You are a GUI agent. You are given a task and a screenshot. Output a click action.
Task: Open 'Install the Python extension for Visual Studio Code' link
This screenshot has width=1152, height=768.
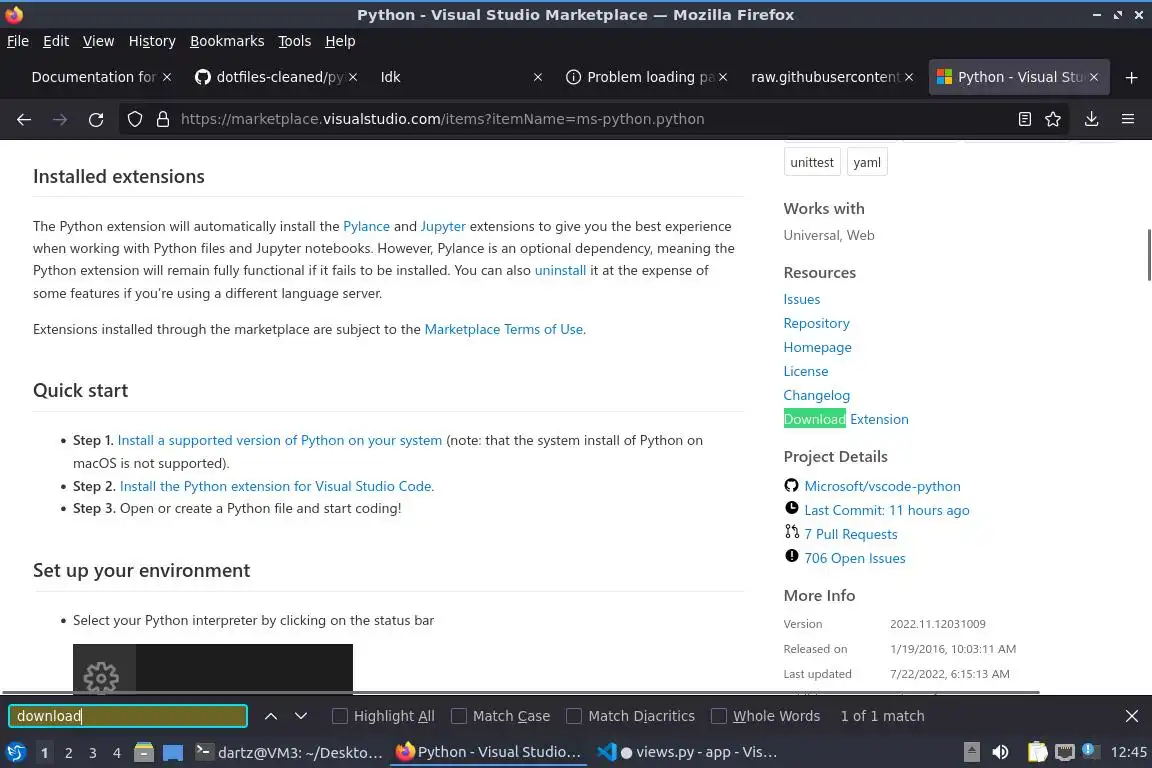point(277,486)
